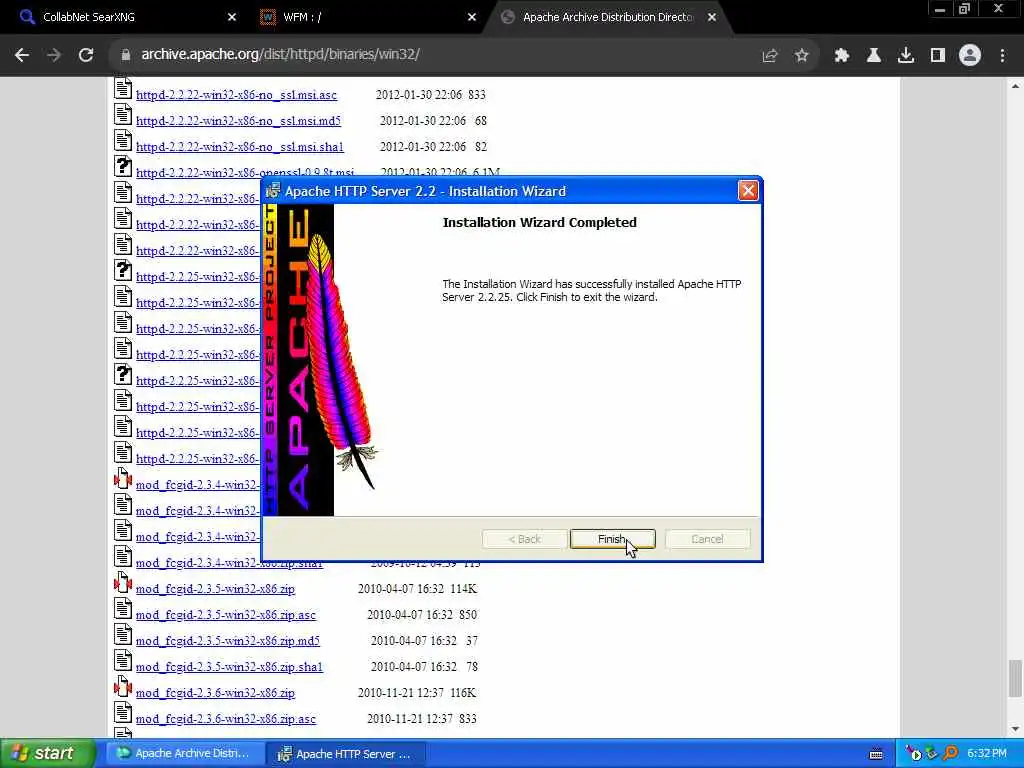Open the browser profile avatar
Screen dimensions: 1024x768
coord(970,56)
